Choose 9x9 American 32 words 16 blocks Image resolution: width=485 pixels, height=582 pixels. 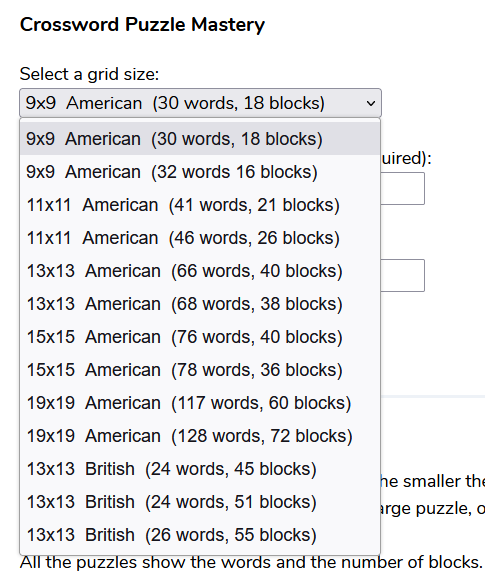click(200, 172)
